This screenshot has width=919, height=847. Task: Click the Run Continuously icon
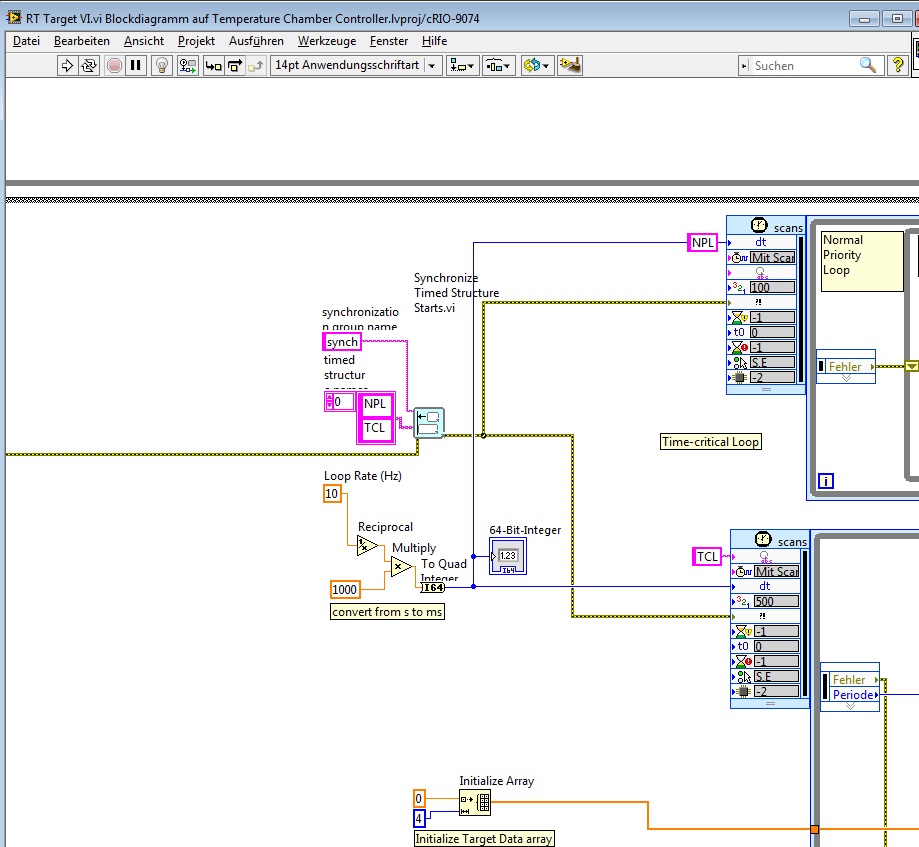(90, 65)
